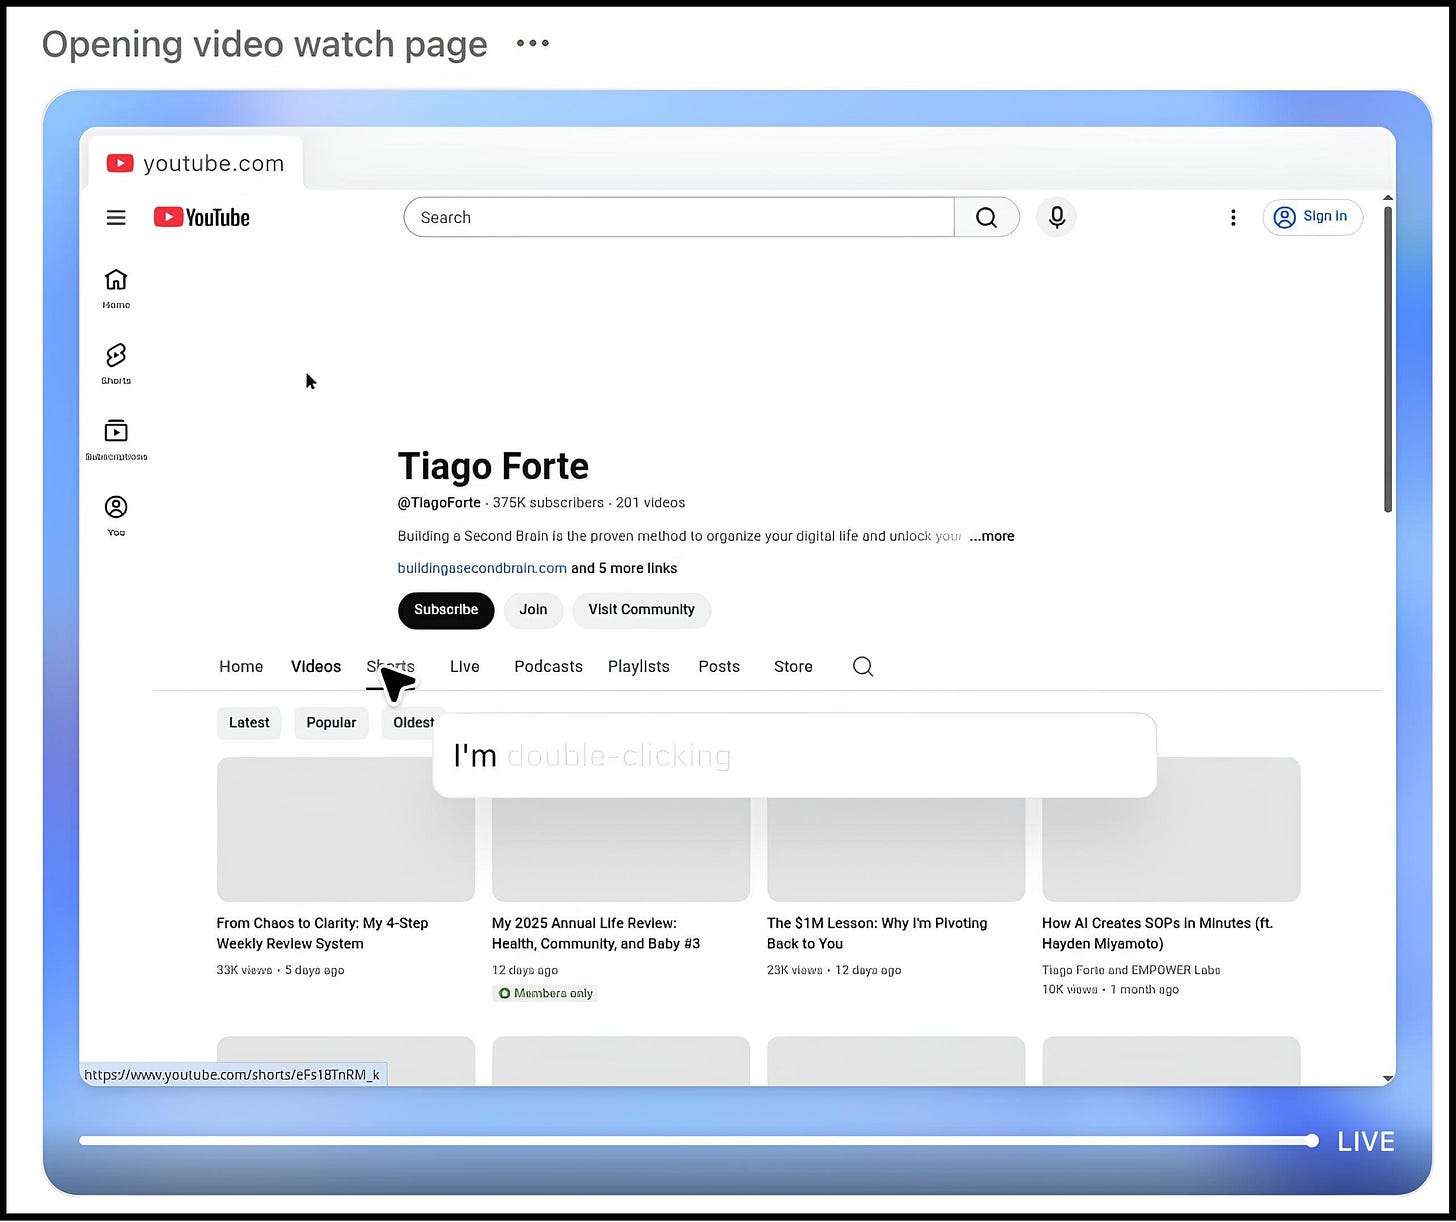Click the YouTube logo
1456x1222 pixels.
(201, 217)
